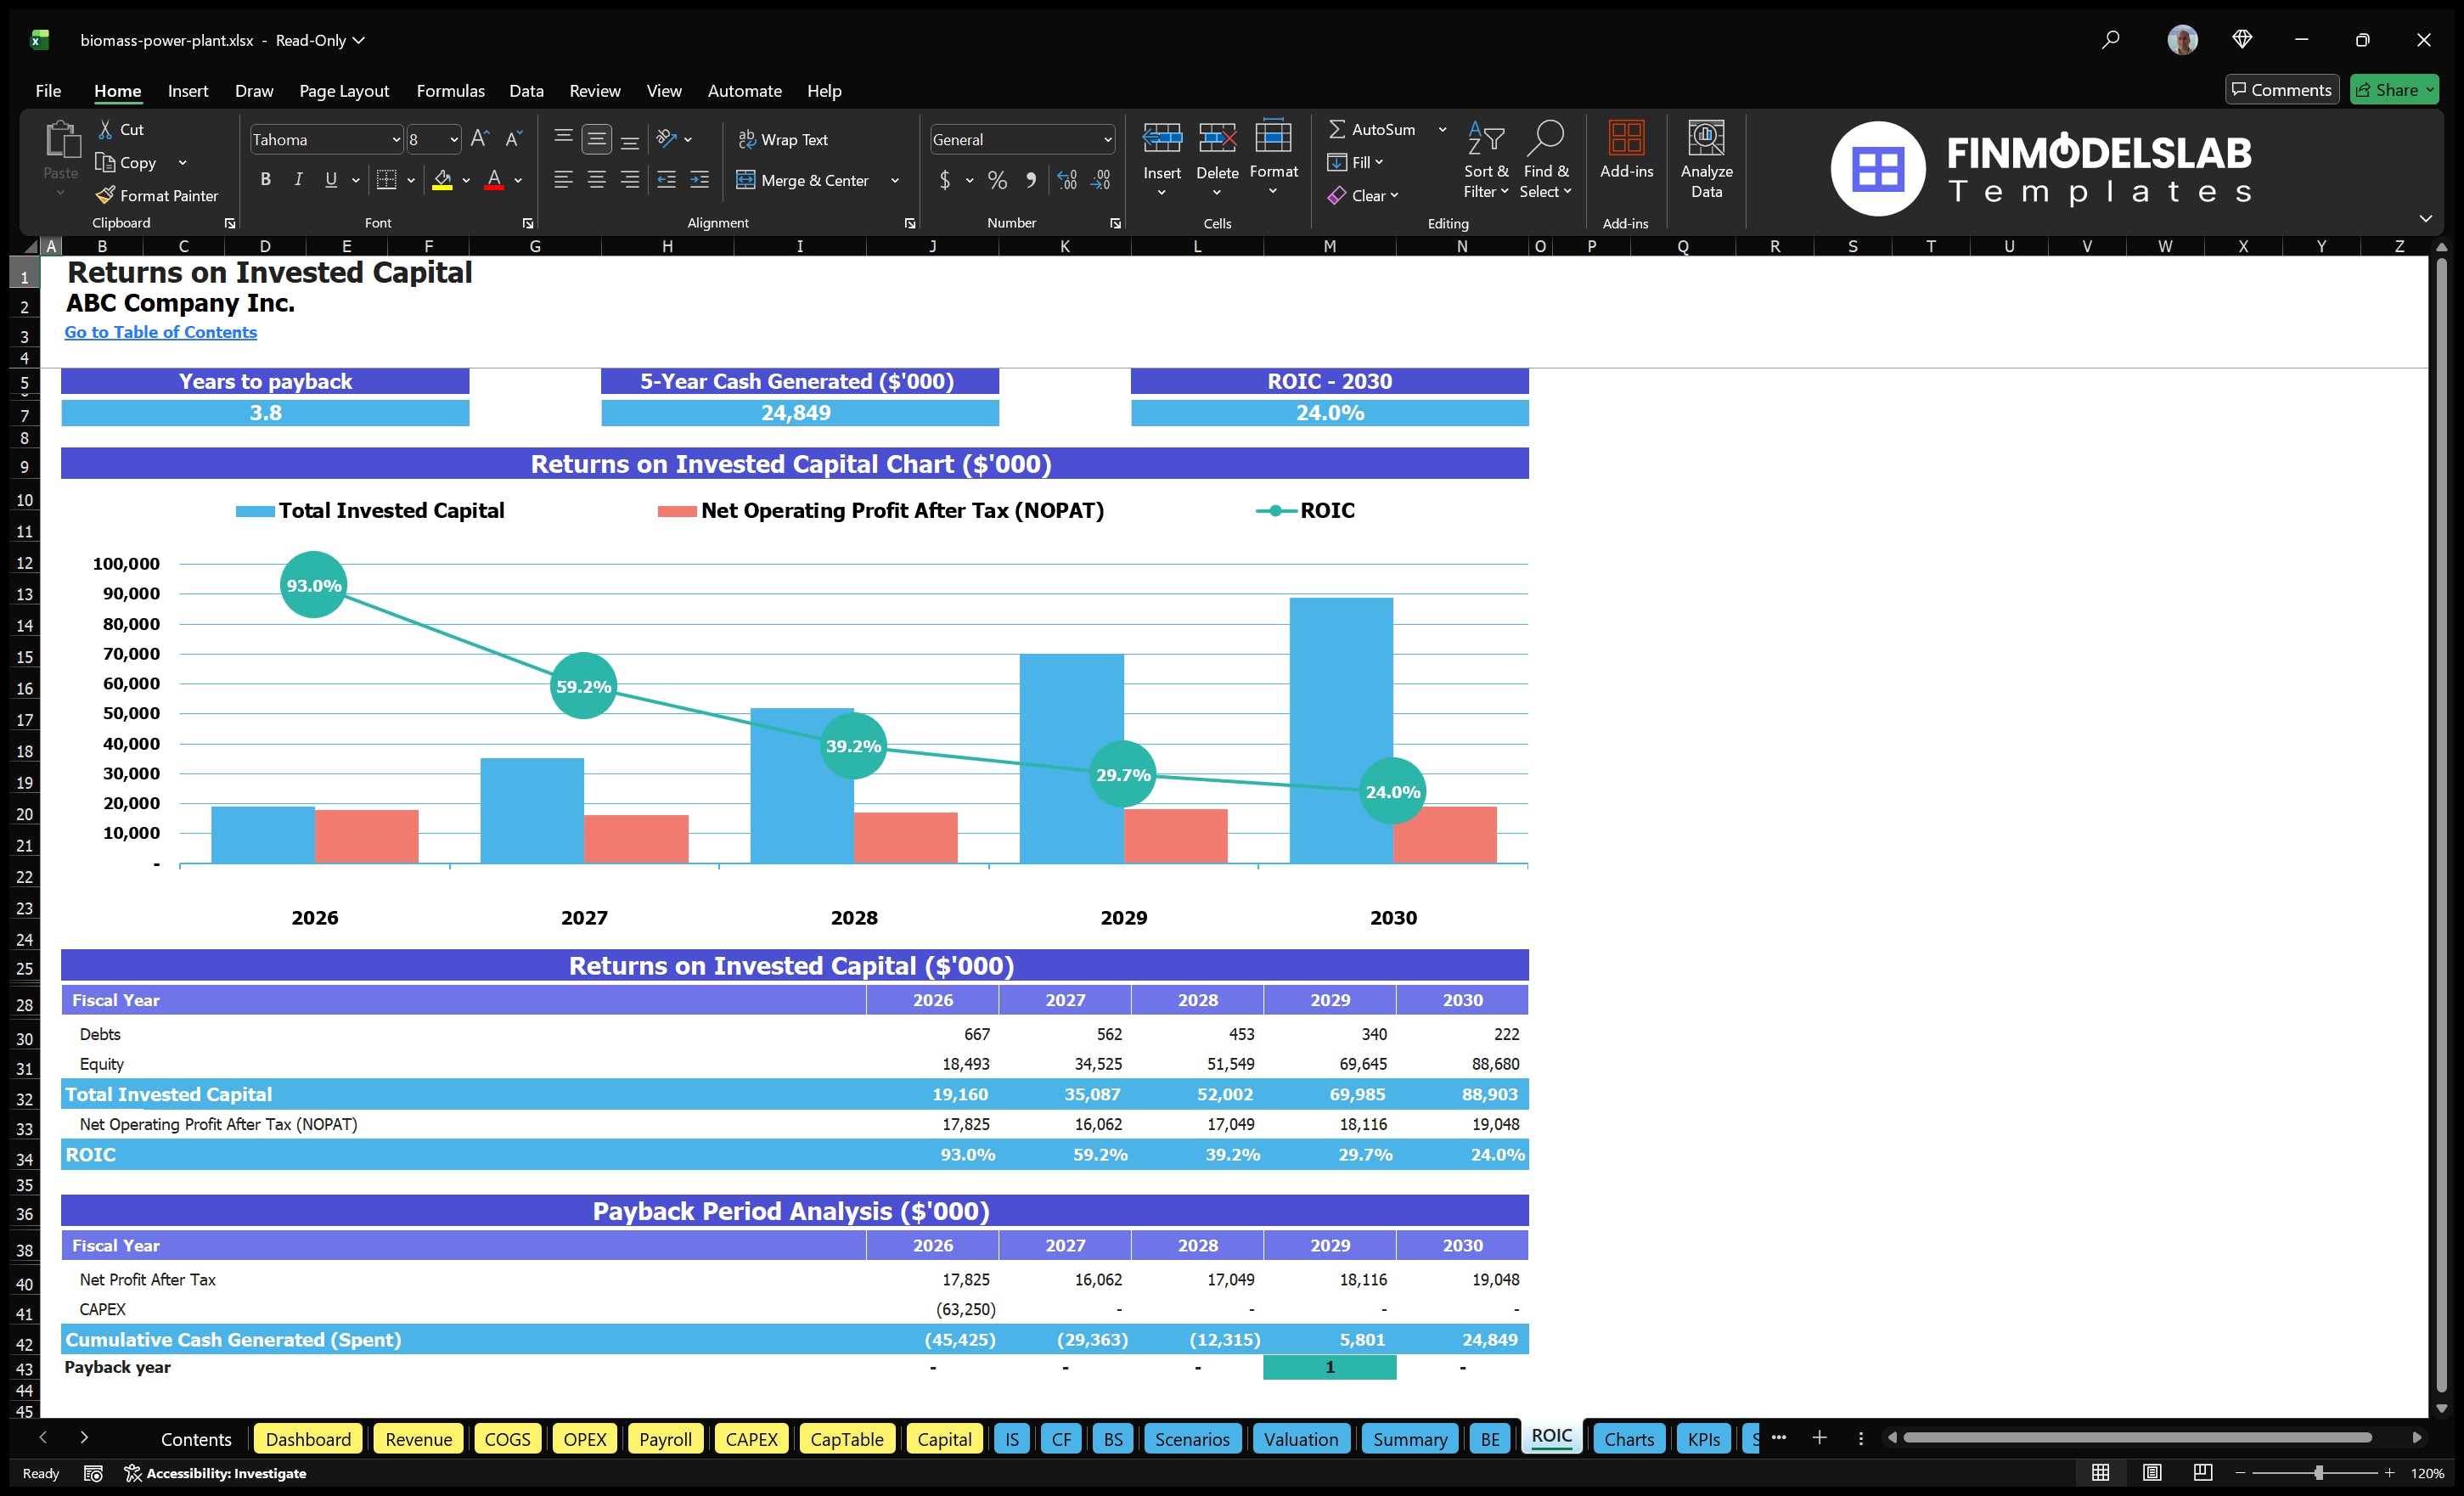Open the Charts worksheet tab
The width and height of the screenshot is (2464, 1496).
tap(1629, 1439)
